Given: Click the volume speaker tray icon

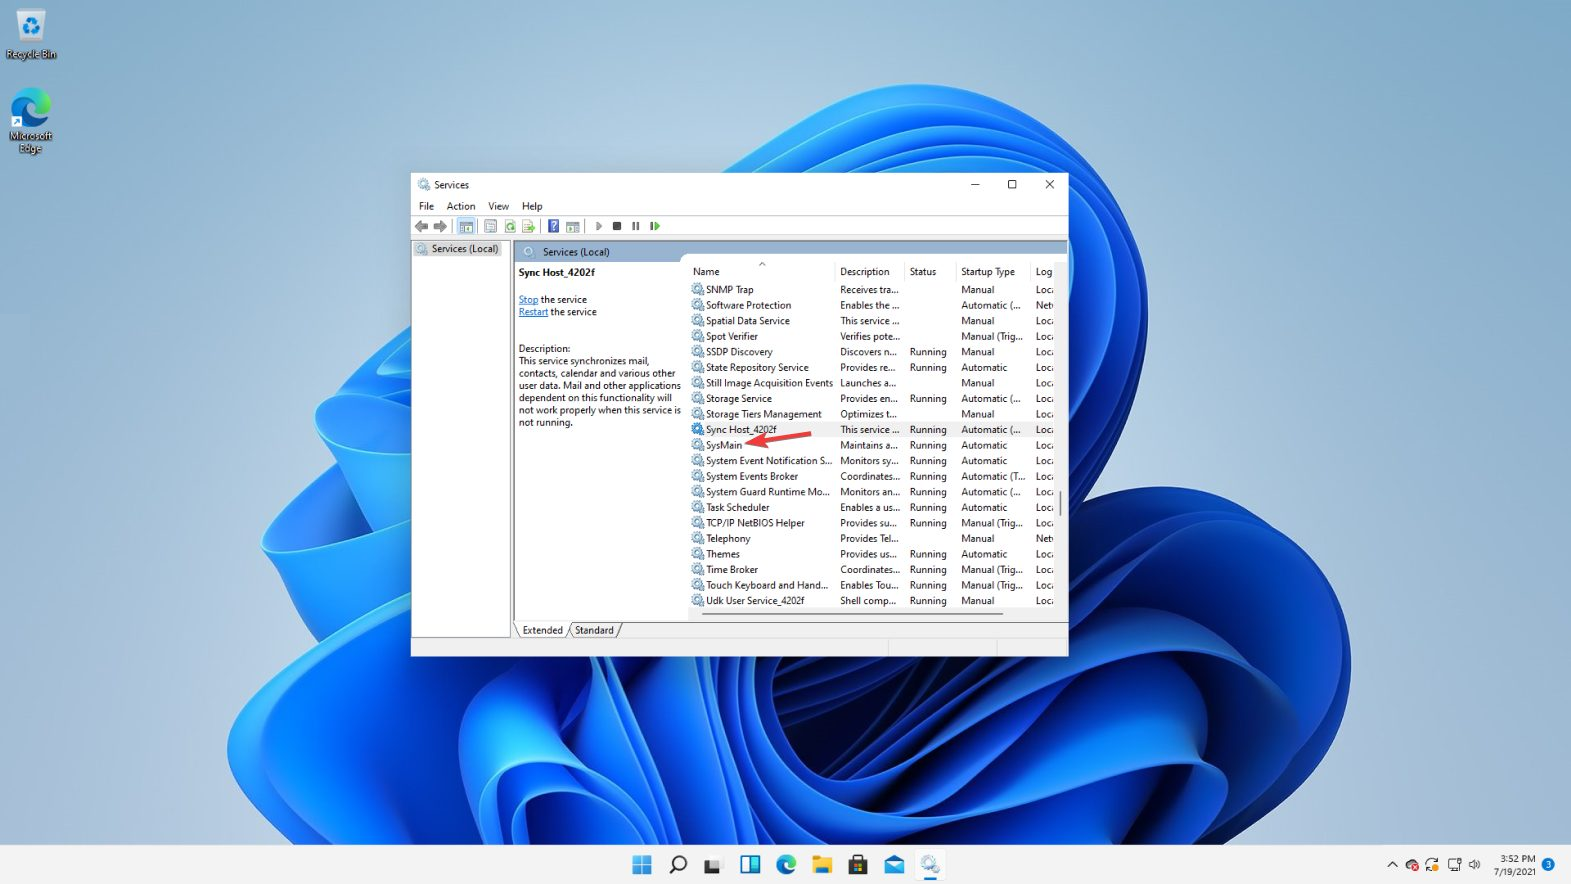Looking at the screenshot, I should [1474, 865].
